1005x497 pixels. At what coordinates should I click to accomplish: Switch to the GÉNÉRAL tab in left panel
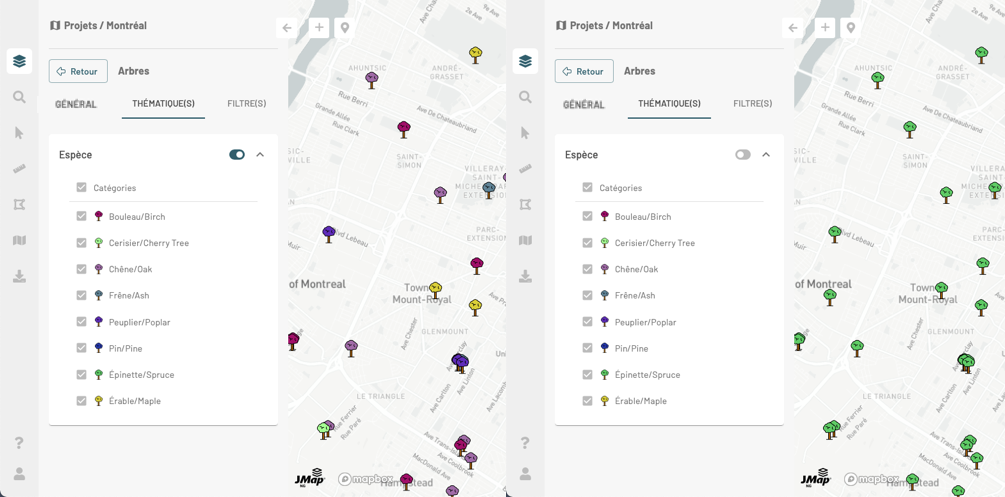point(76,104)
